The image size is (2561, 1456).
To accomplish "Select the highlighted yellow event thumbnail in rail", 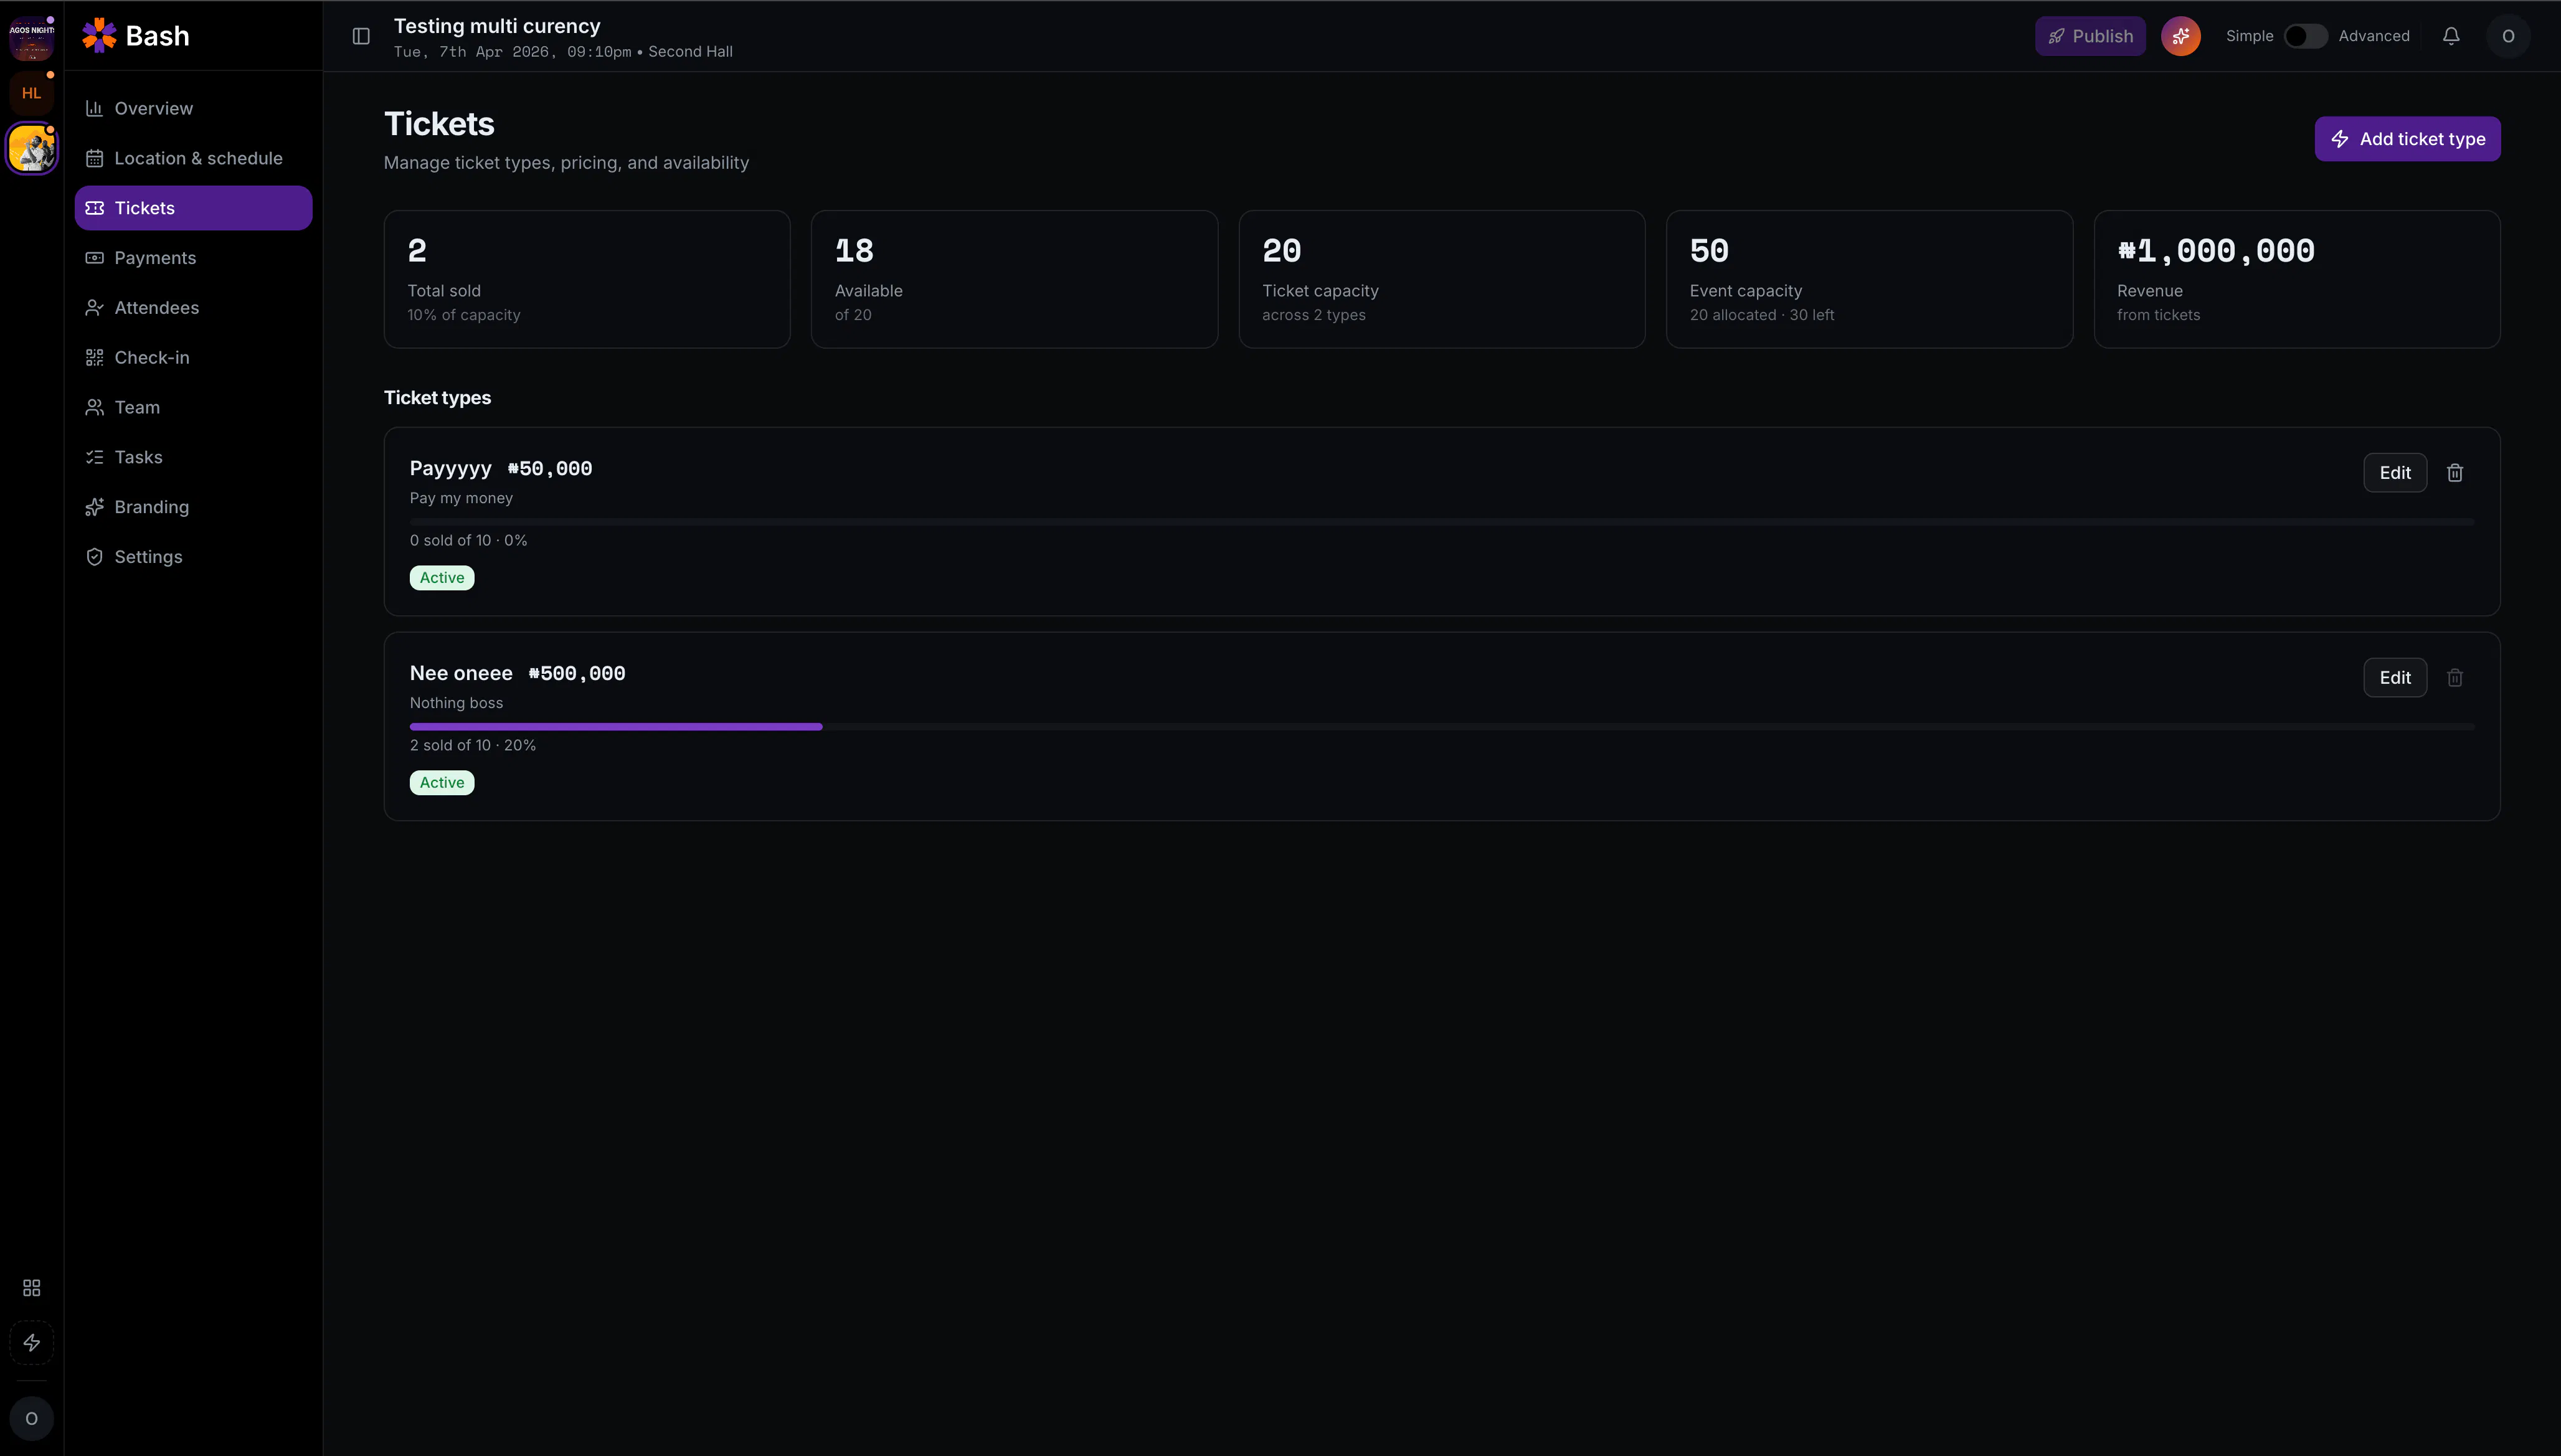I will 32,149.
